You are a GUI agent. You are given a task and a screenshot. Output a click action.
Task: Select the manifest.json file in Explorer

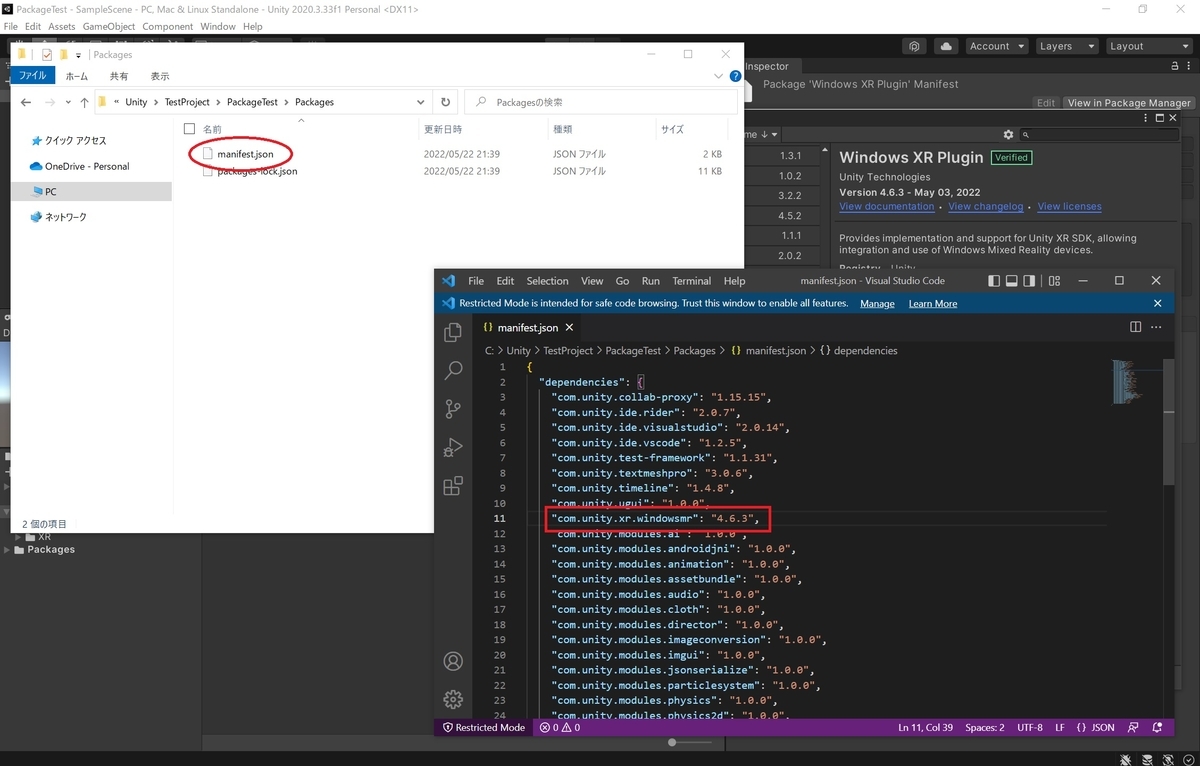click(x=245, y=154)
